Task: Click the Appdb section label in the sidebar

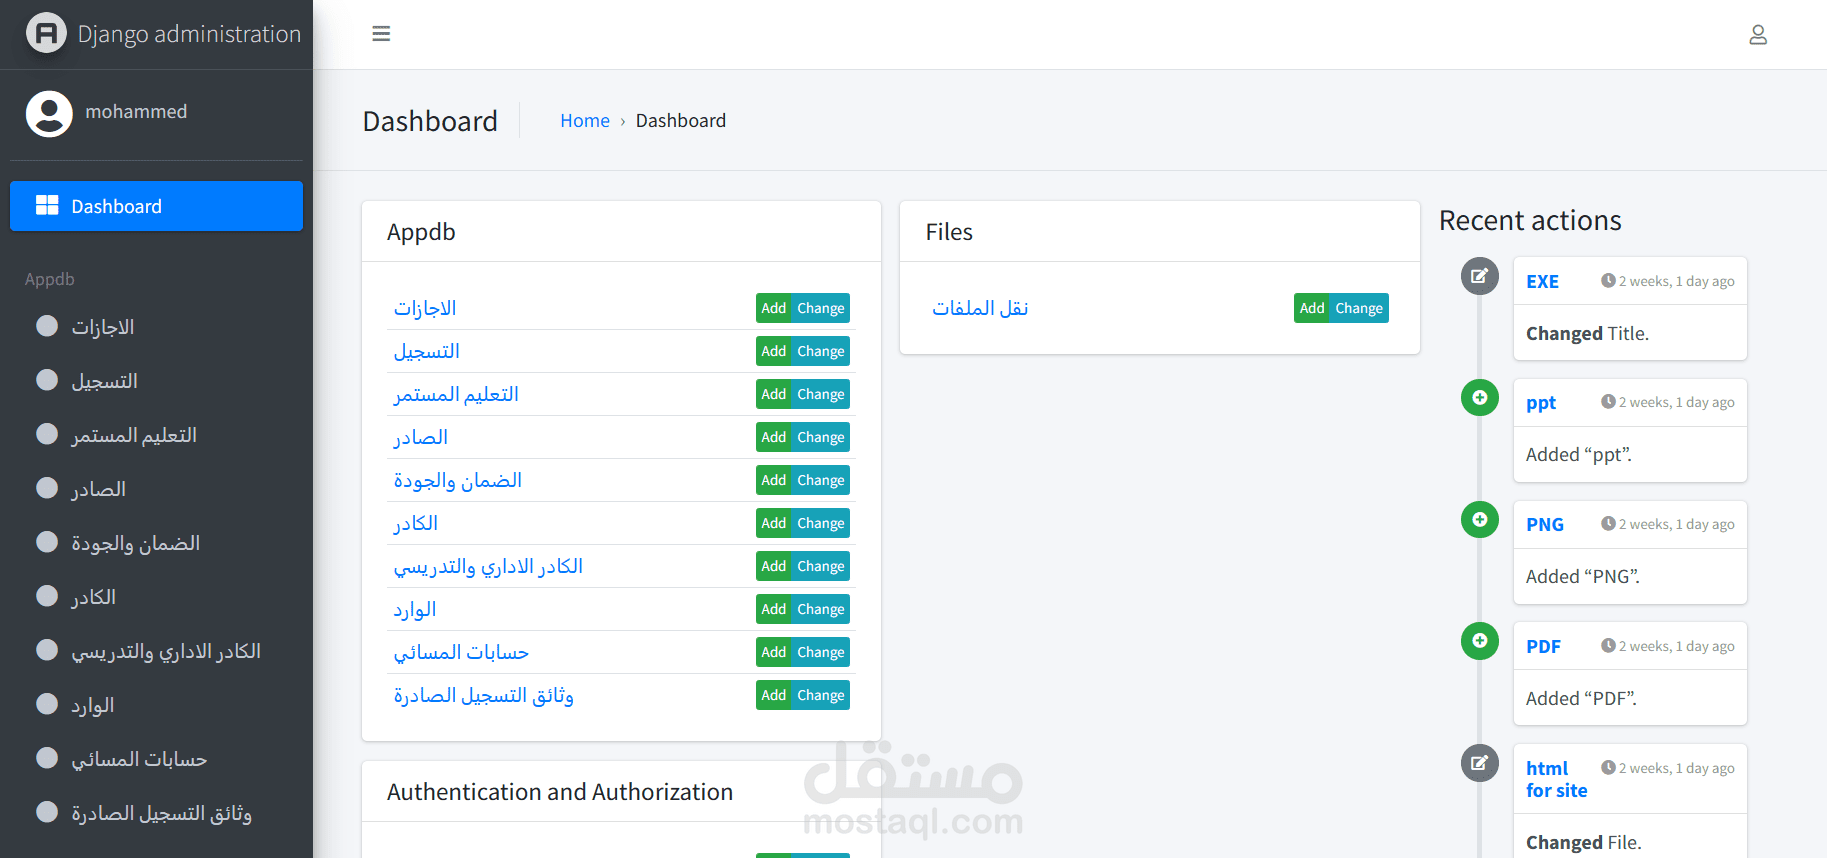Action: pos(50,279)
